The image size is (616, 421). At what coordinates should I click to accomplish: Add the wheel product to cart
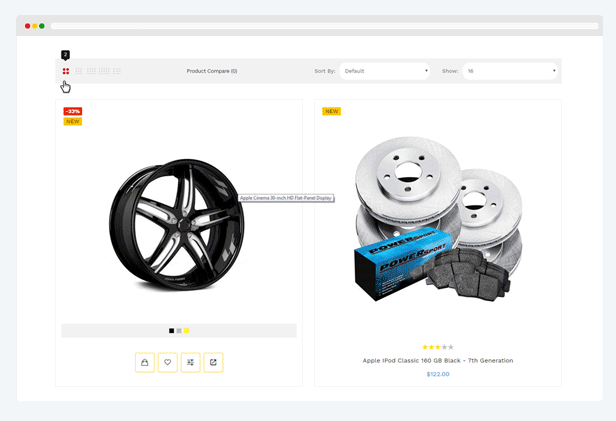coord(145,362)
